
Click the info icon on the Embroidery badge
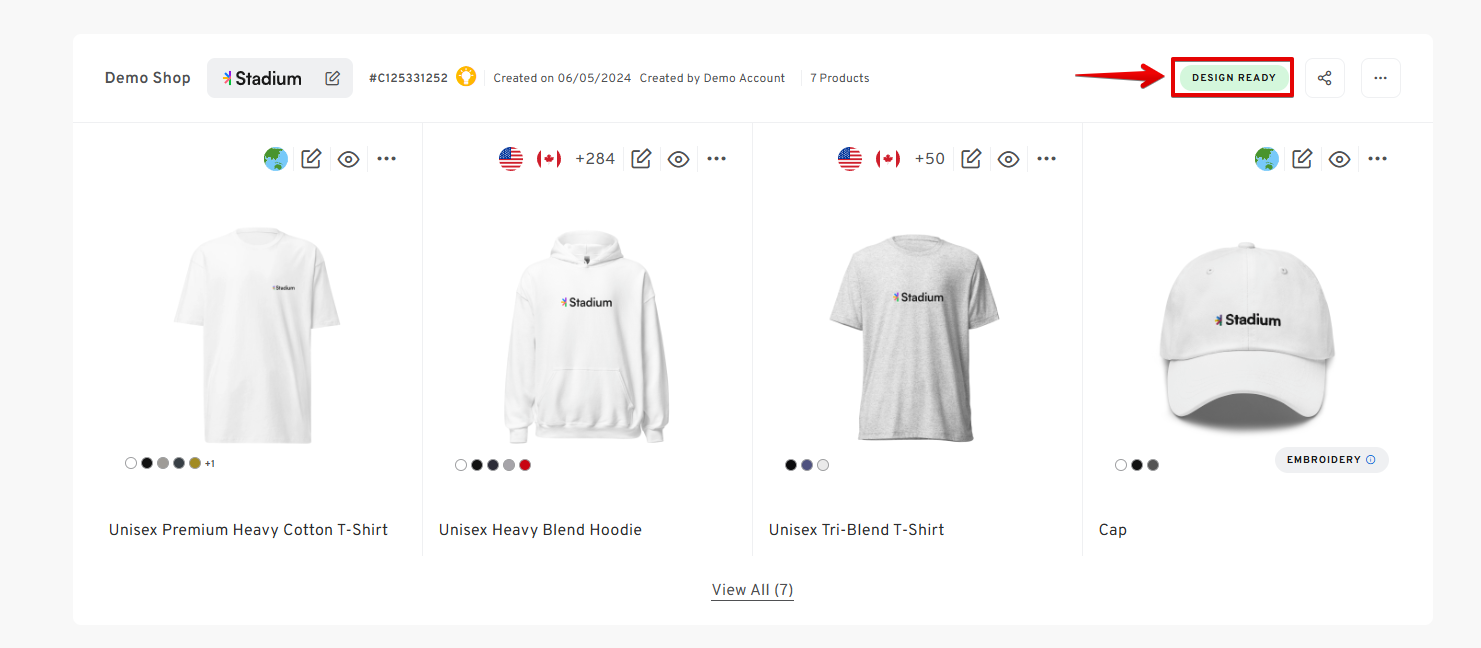tap(1370, 460)
